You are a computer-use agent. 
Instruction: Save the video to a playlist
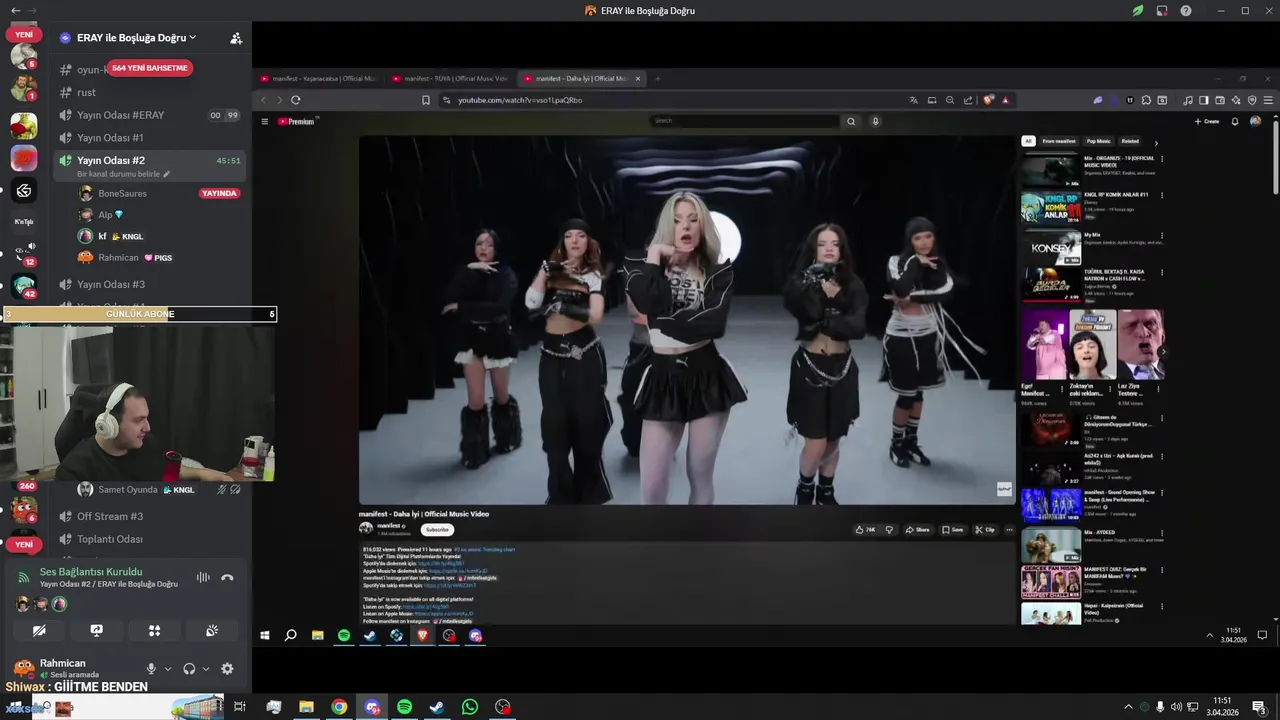click(x=952, y=530)
